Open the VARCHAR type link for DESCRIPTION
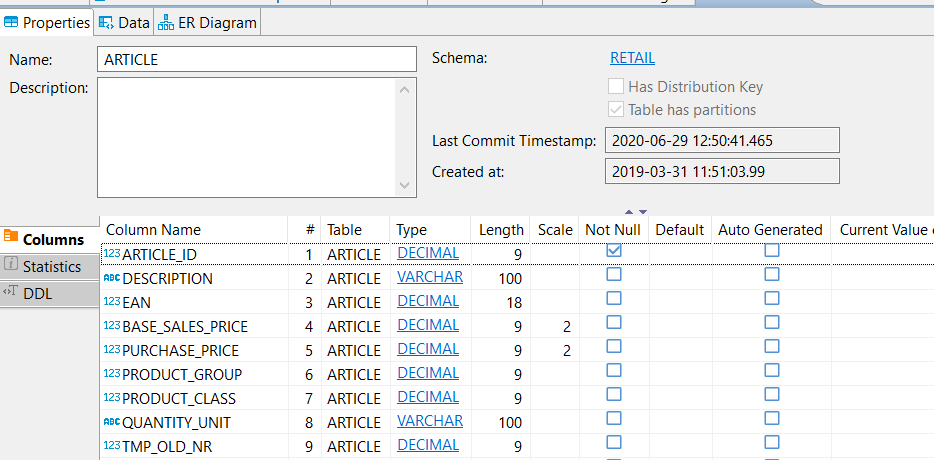 (x=430, y=277)
